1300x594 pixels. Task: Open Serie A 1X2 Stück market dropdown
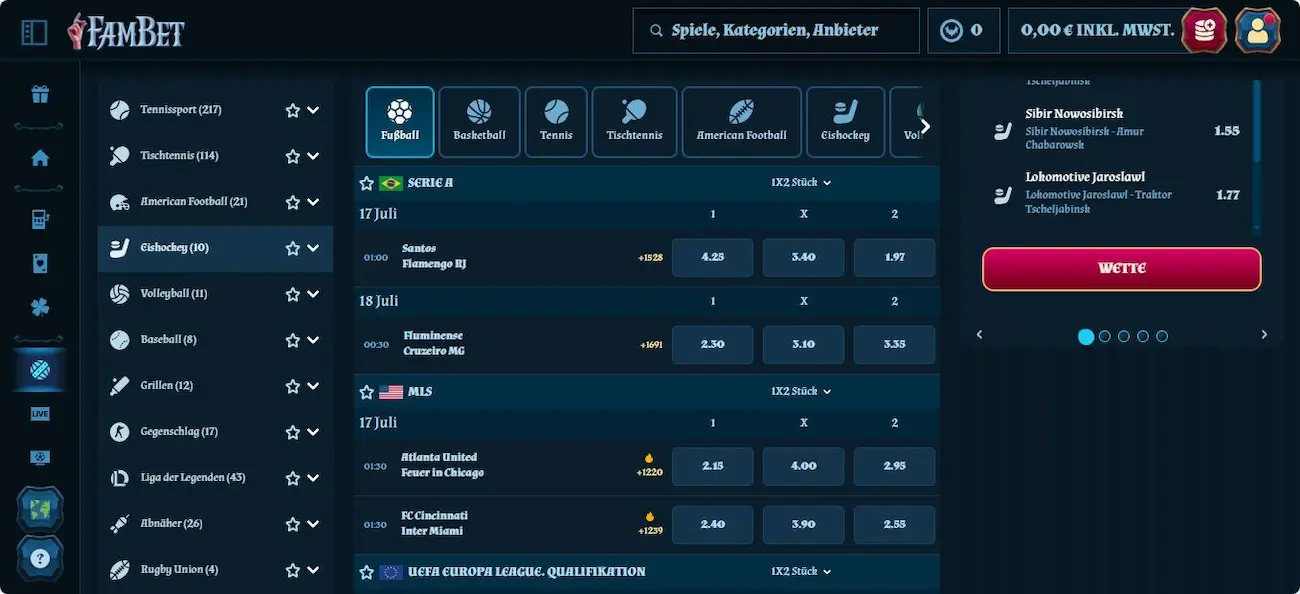tap(801, 183)
